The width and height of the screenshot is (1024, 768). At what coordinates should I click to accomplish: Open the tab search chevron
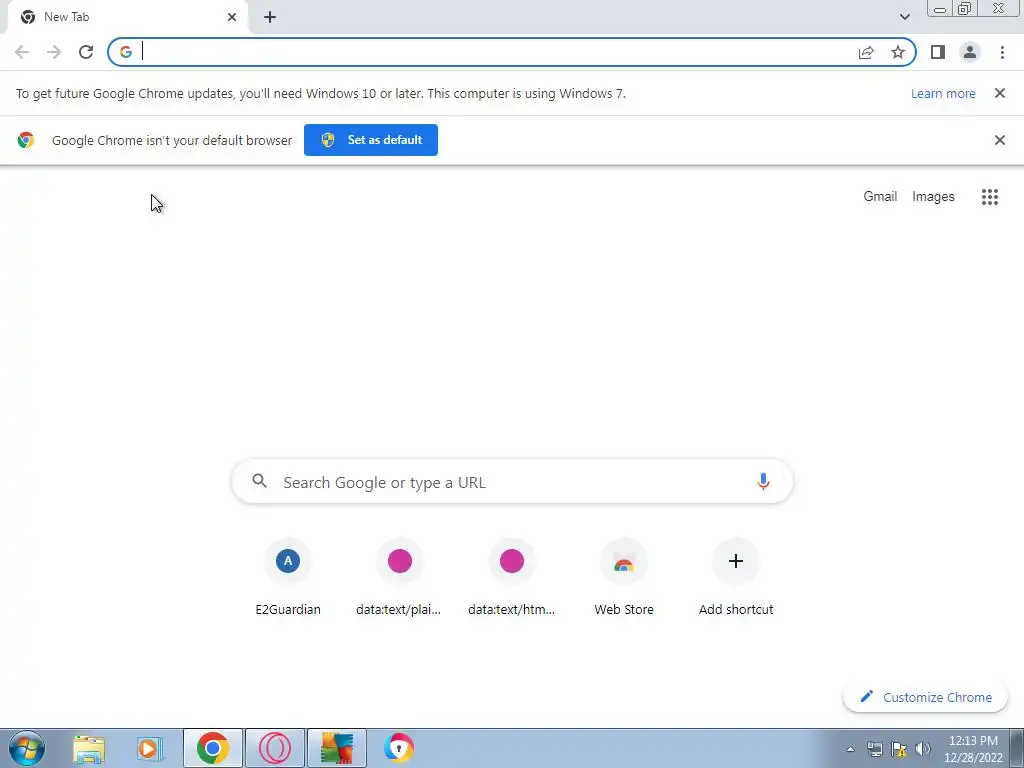pyautogui.click(x=904, y=17)
